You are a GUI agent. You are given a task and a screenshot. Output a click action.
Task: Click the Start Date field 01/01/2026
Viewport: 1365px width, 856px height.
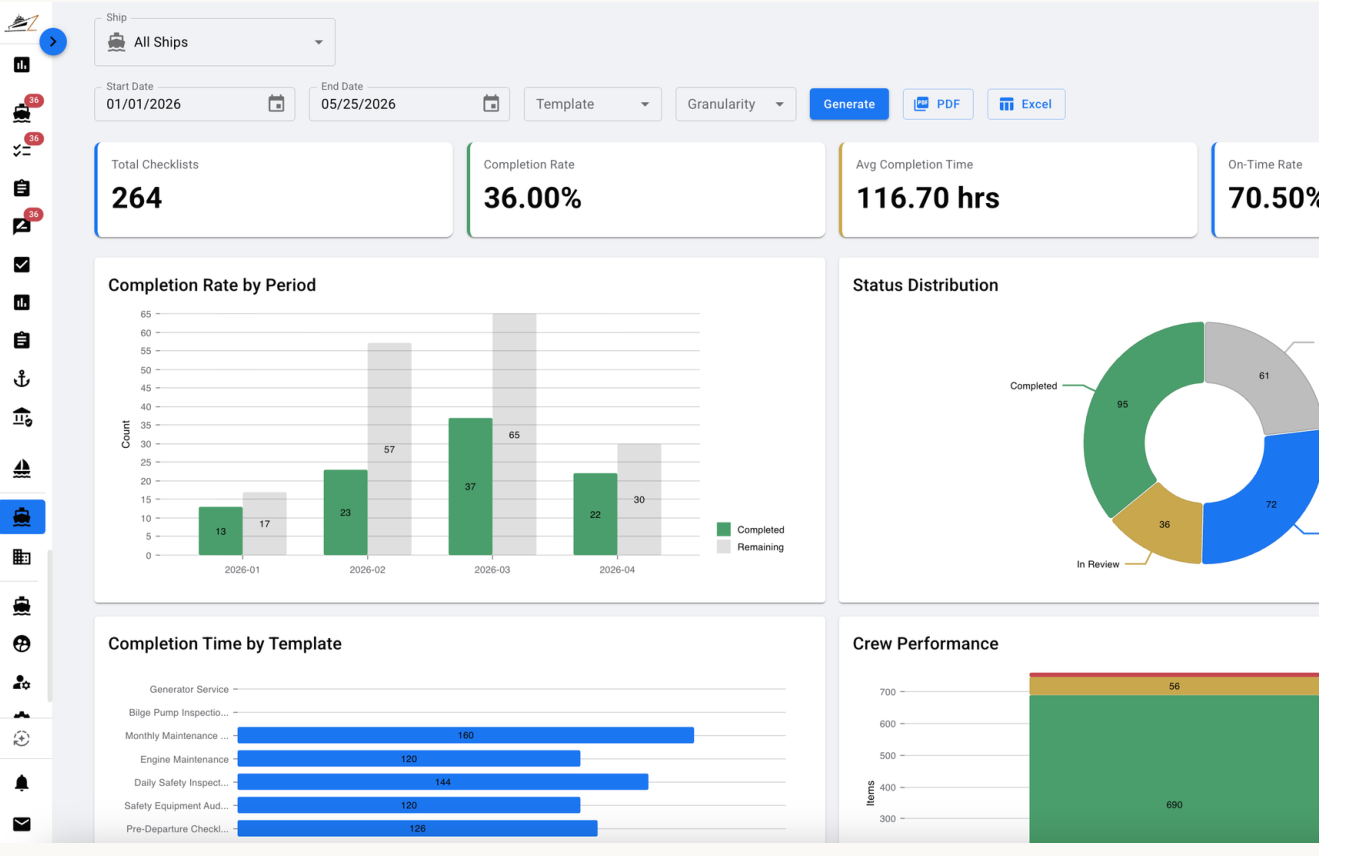coord(195,104)
